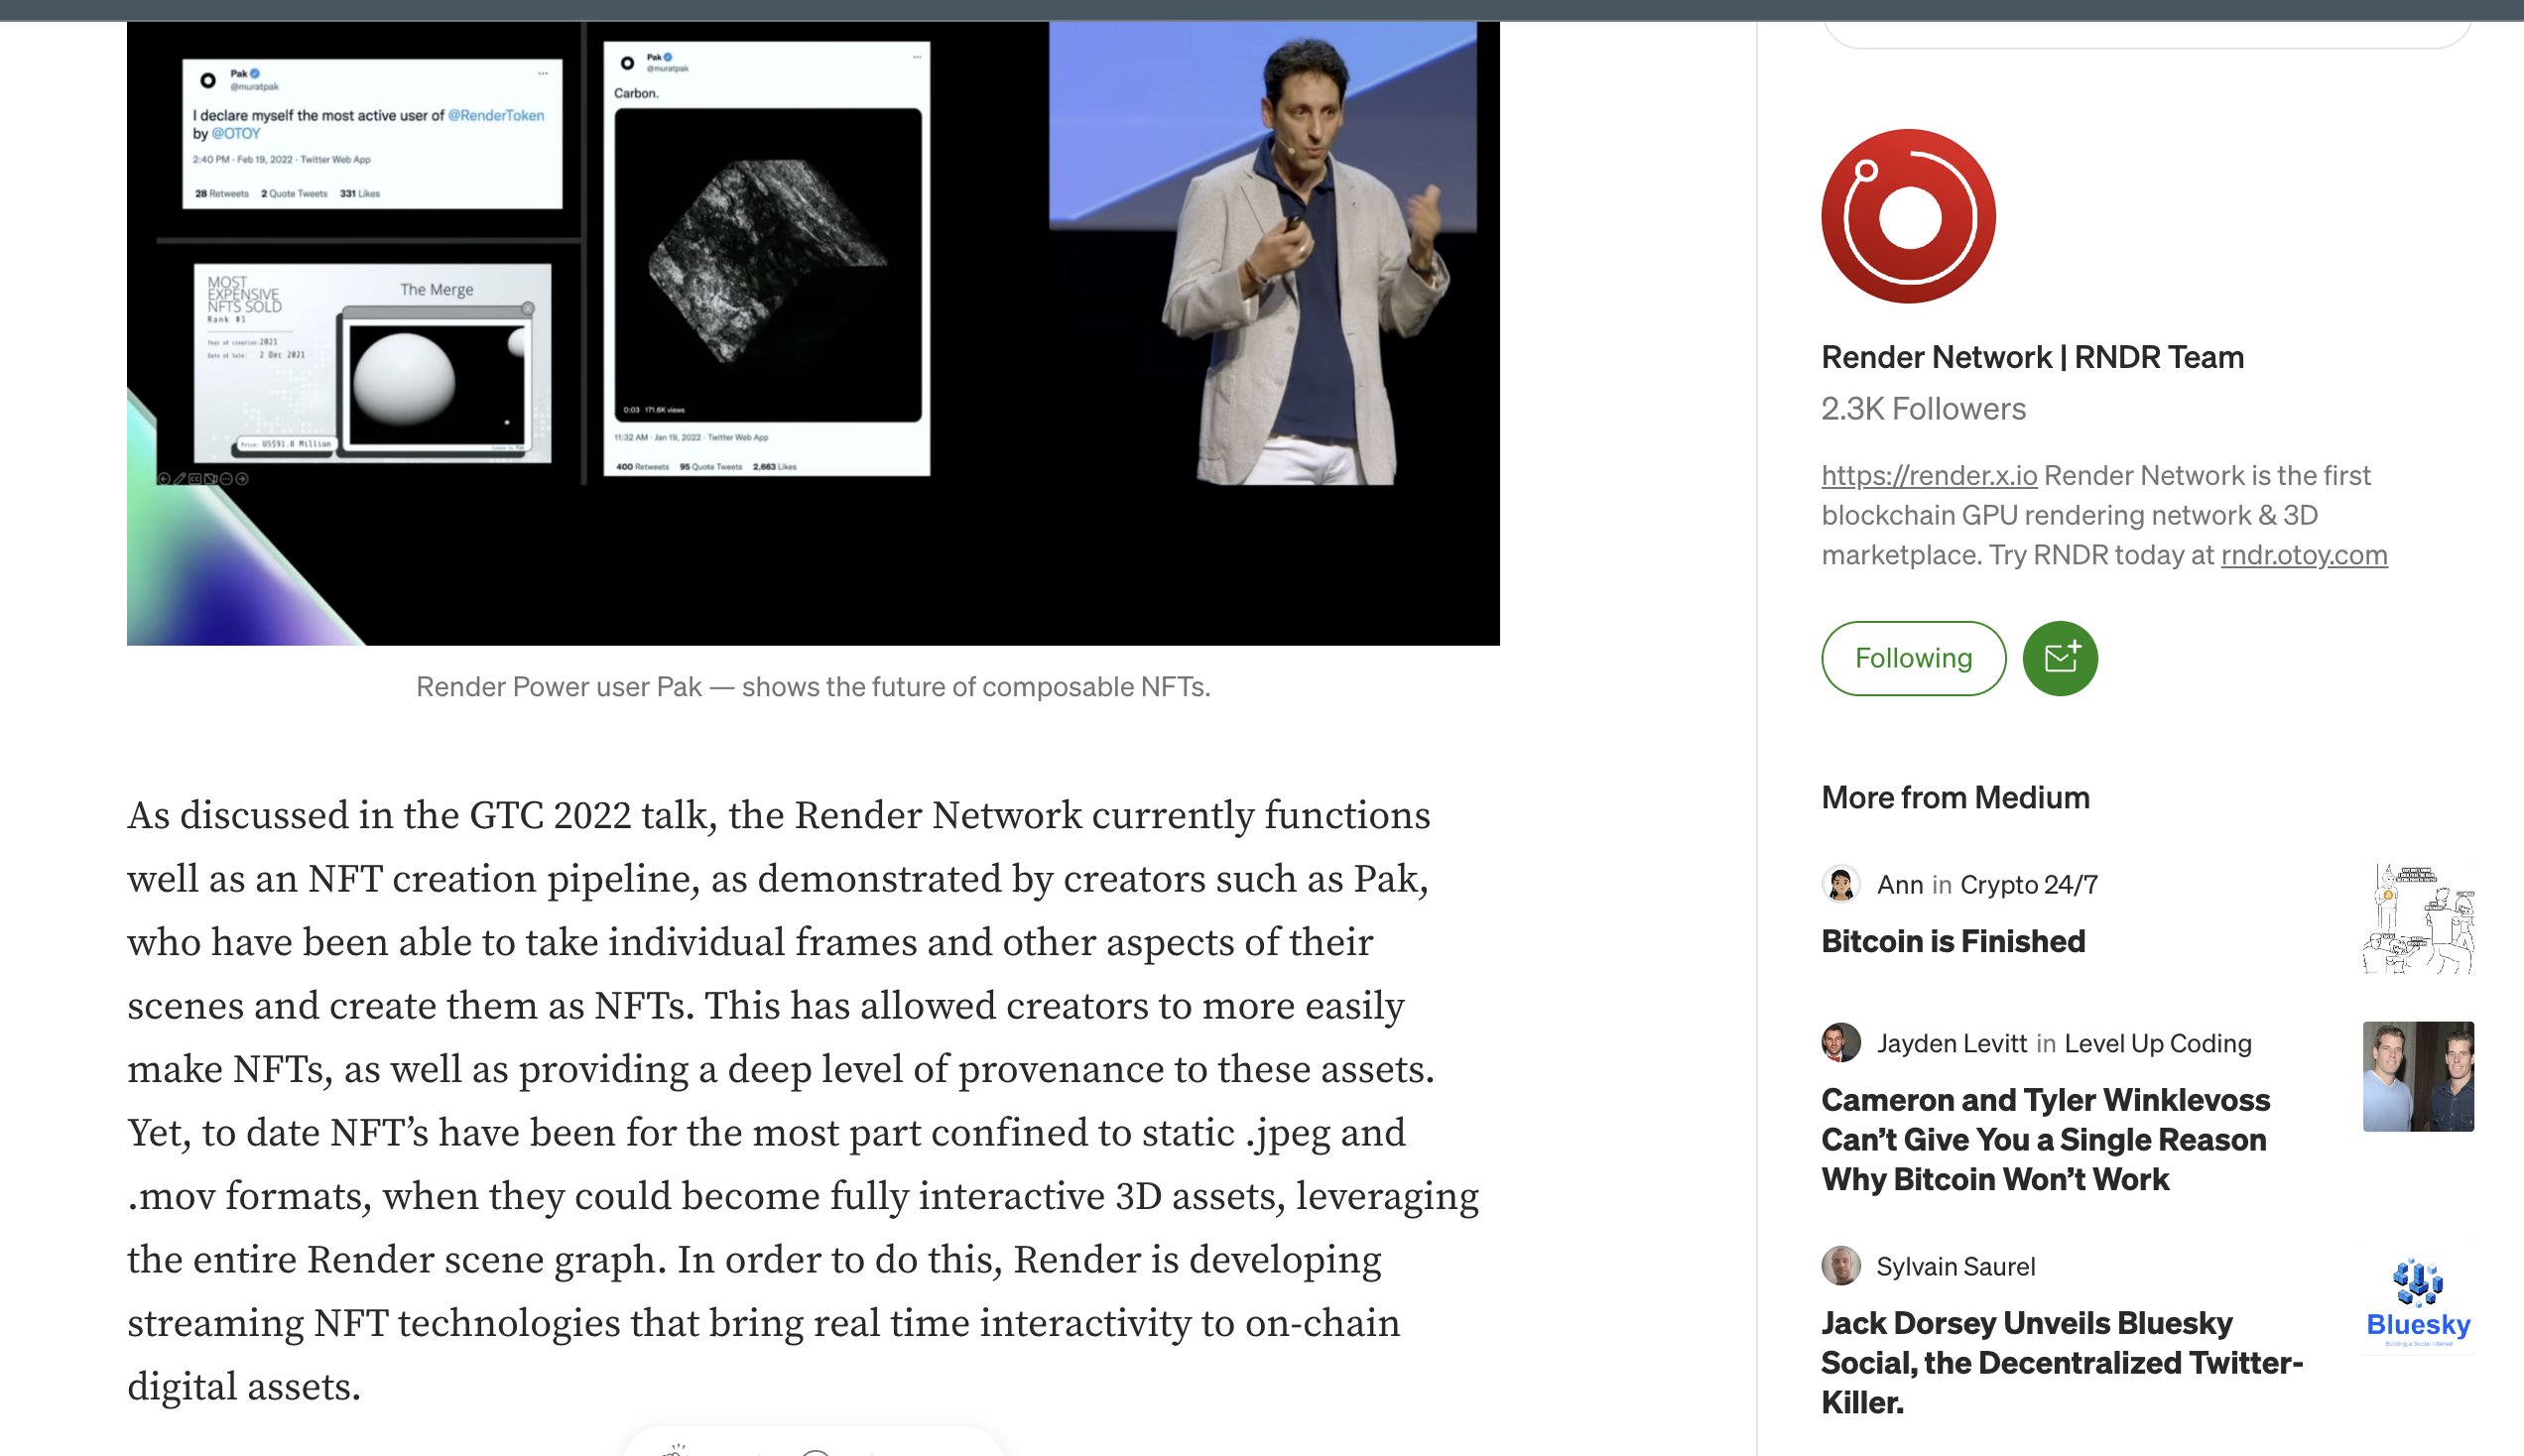
Task: Open the Level Up Coding publication
Action: click(x=2157, y=1043)
